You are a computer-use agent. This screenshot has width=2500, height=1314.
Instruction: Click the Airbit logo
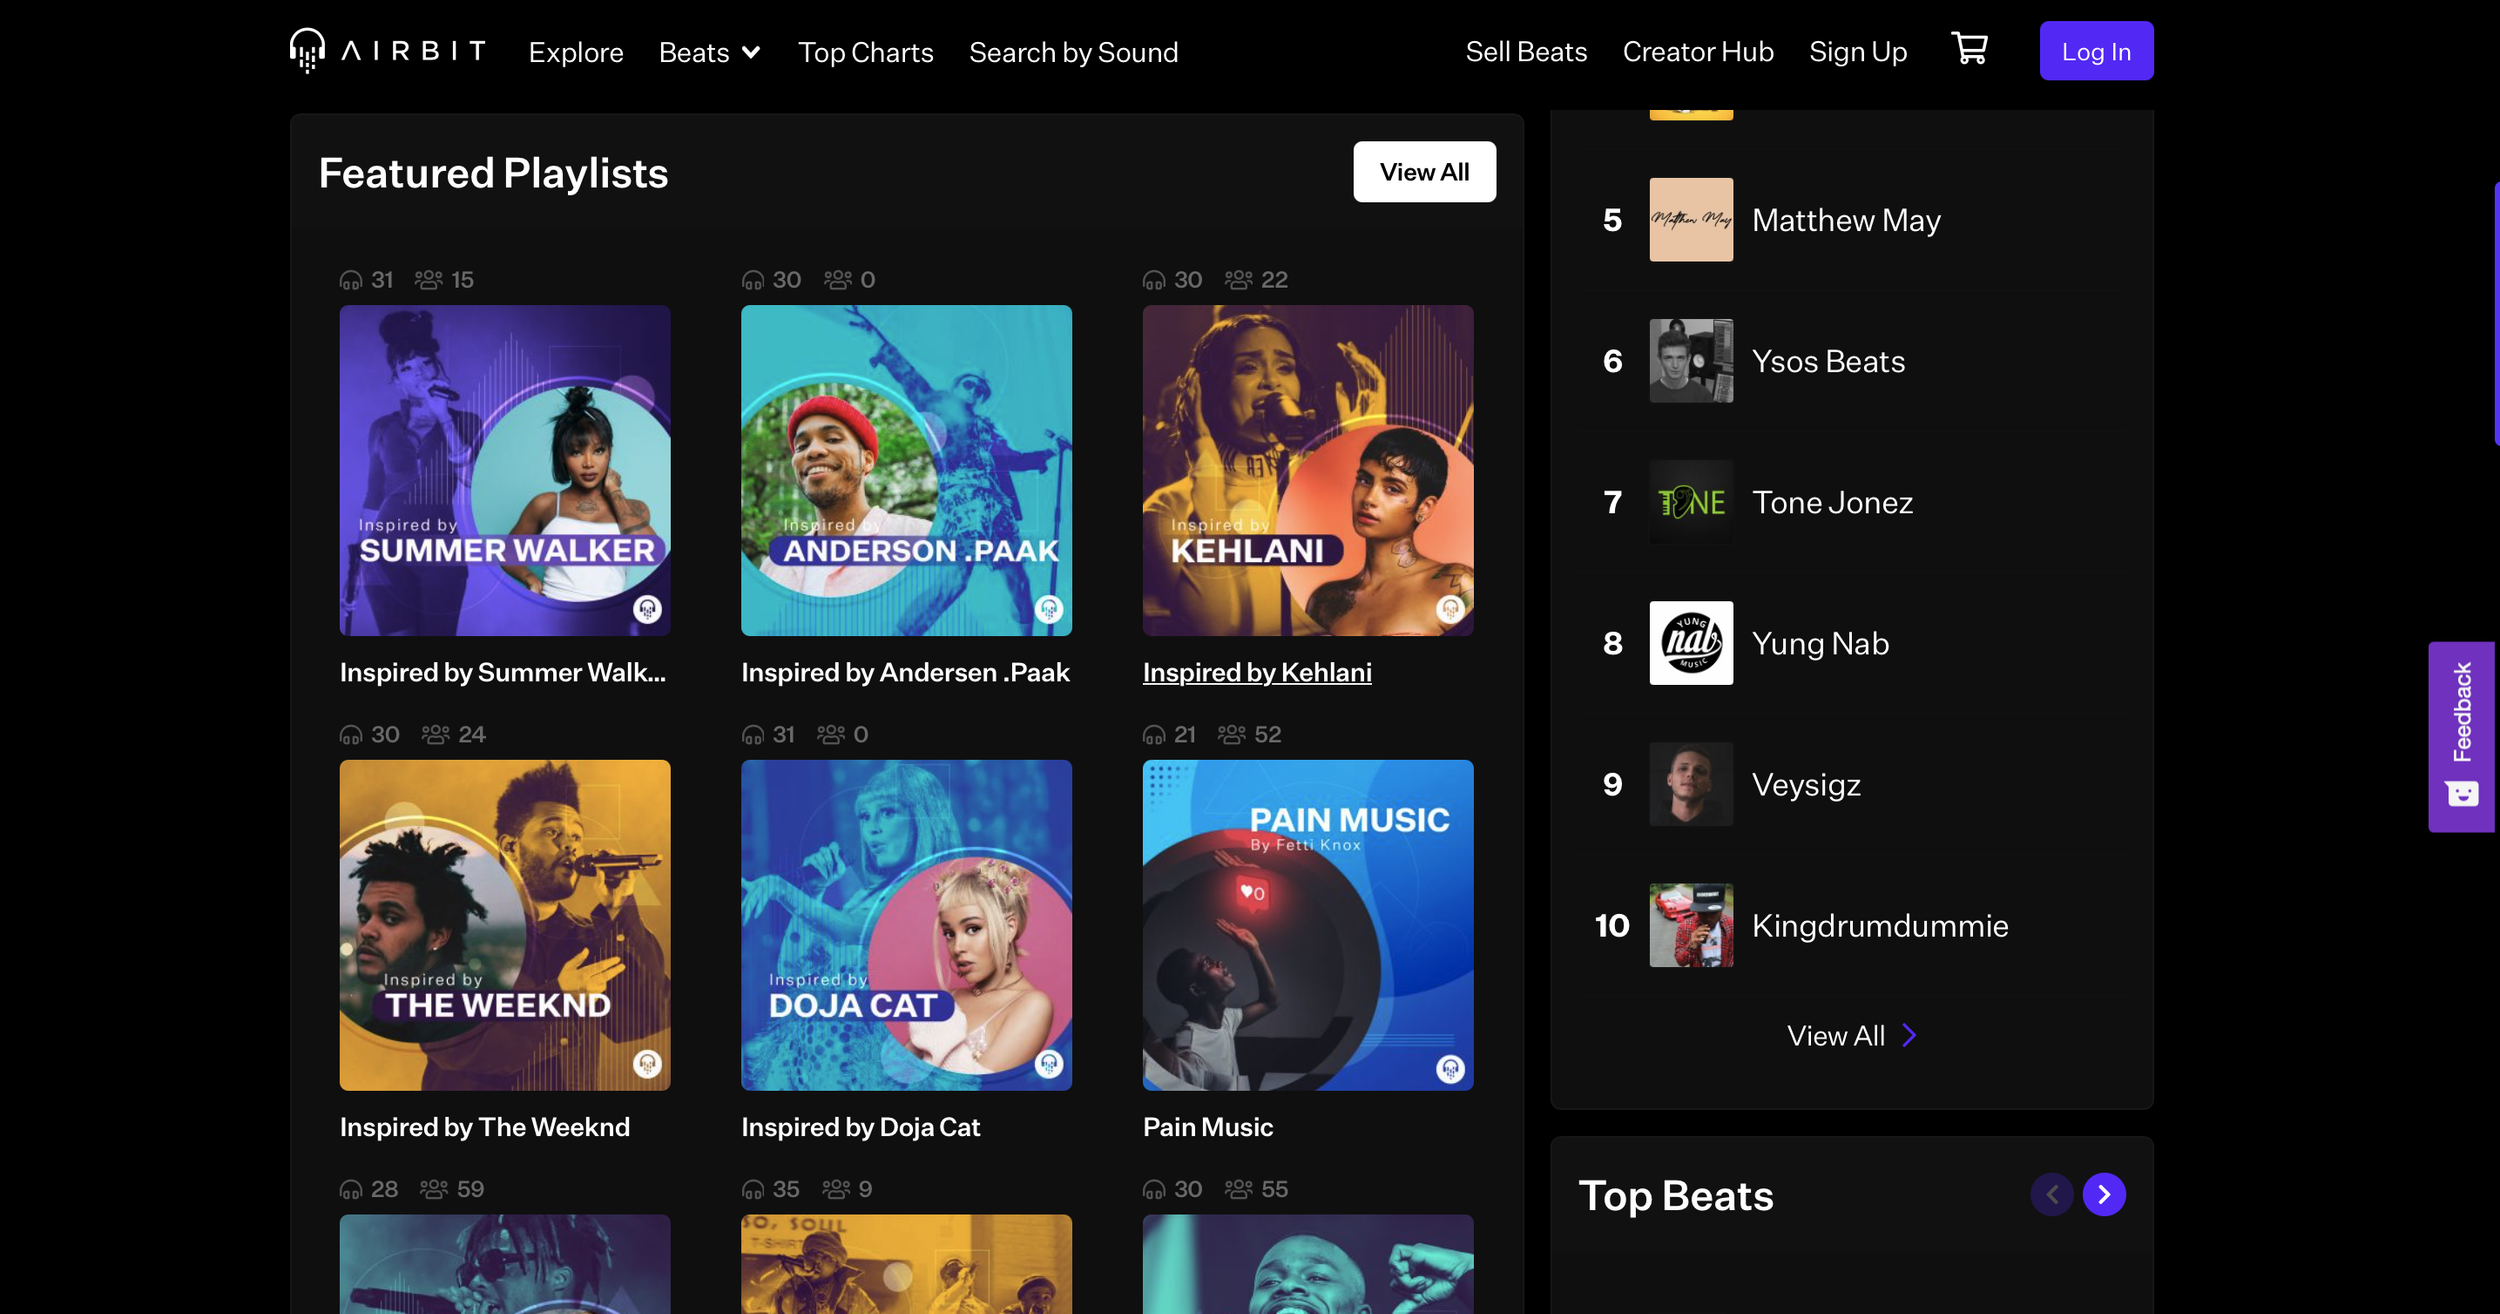point(388,50)
